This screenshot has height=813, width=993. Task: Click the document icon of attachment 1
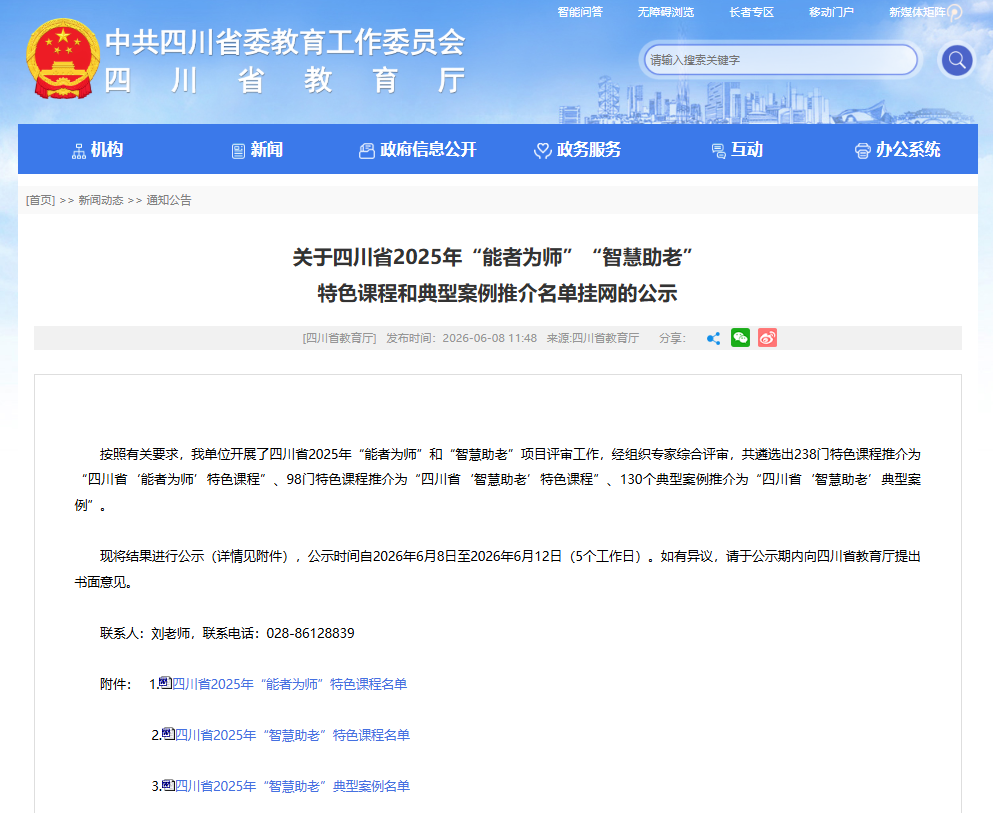coord(165,682)
